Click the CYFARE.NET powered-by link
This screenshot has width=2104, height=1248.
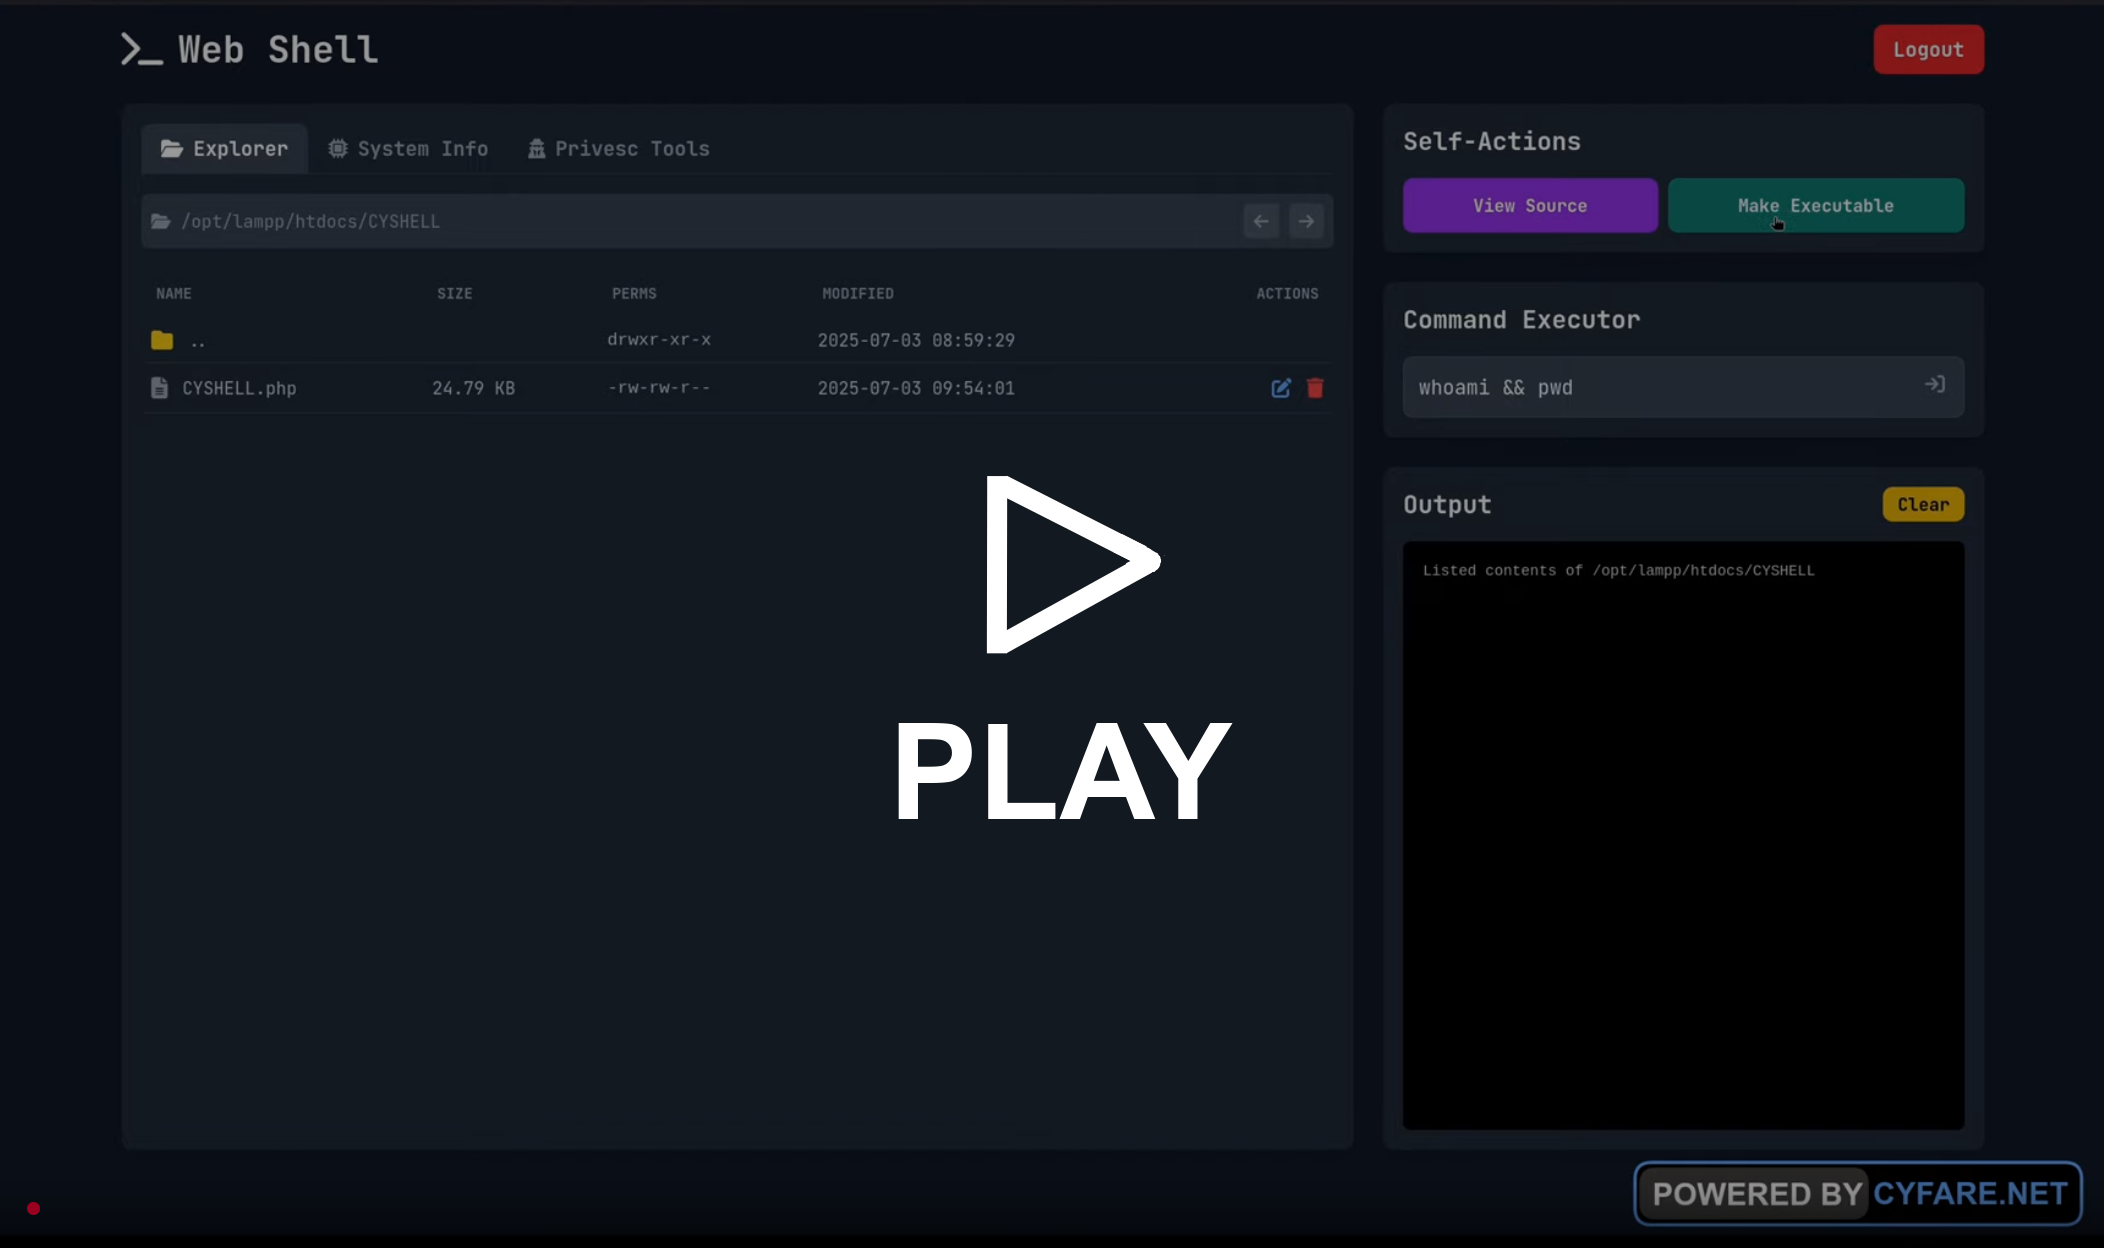(x=1968, y=1193)
